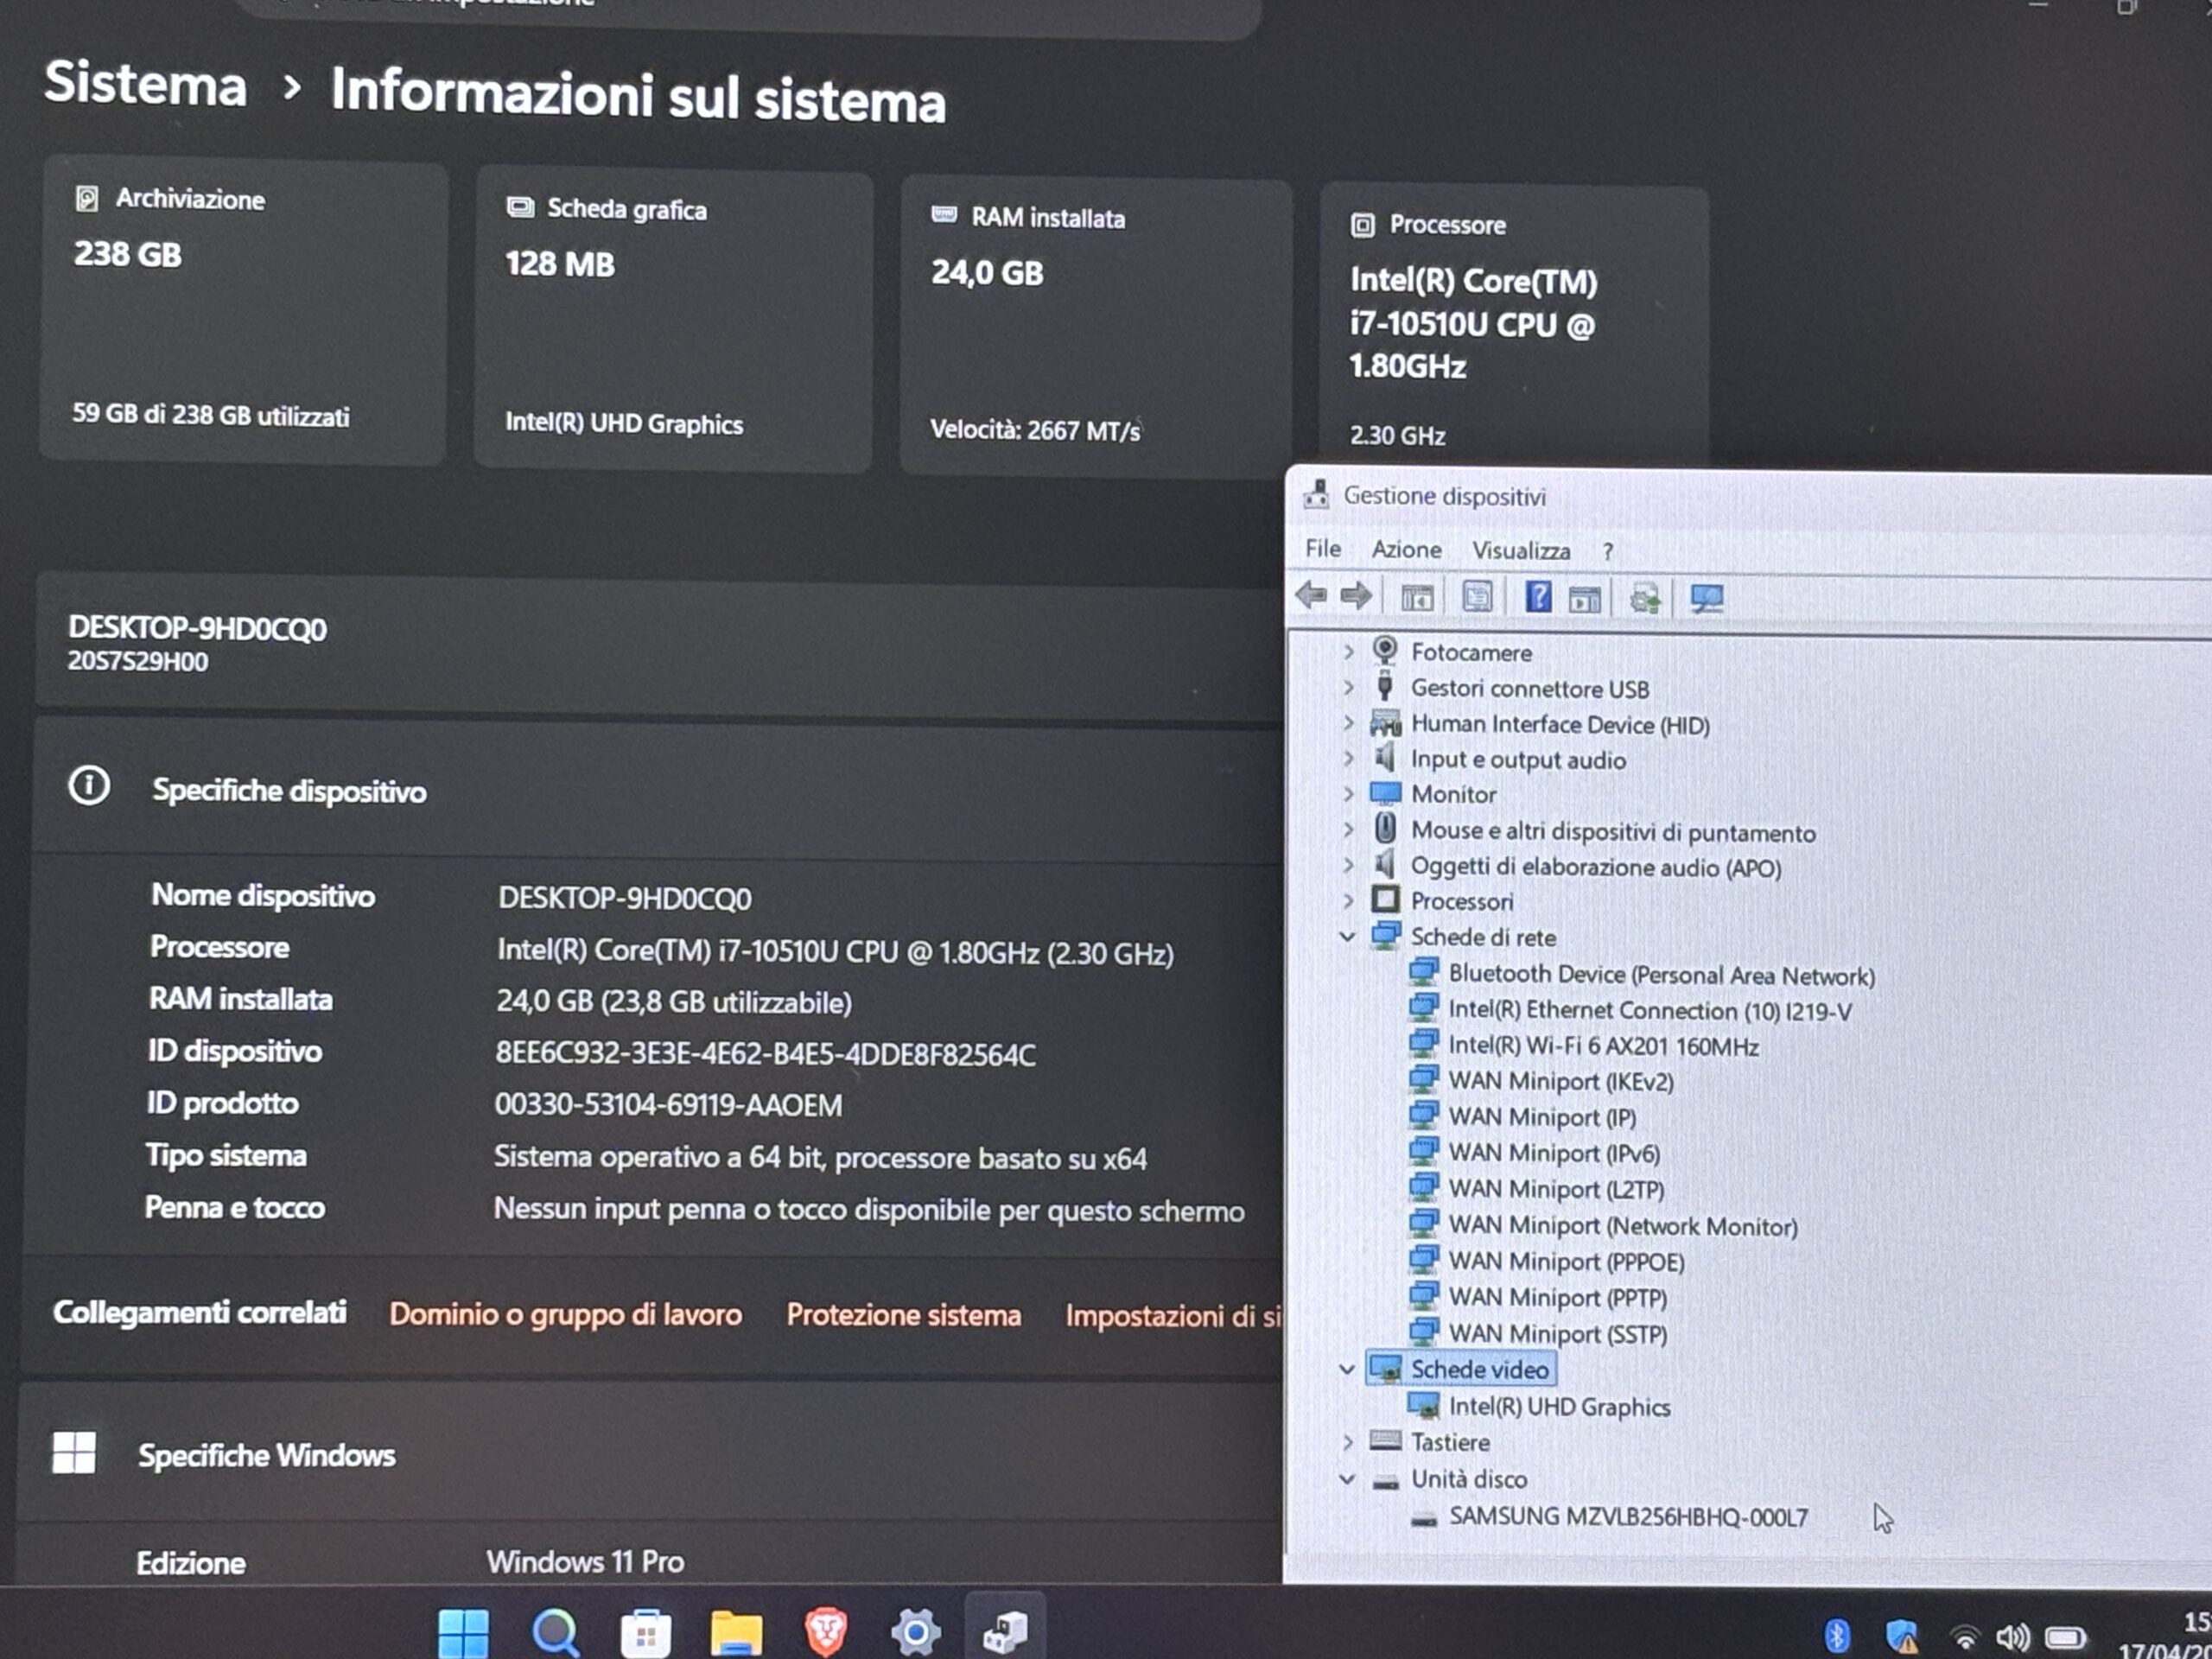This screenshot has width=2212, height=1659.
Task: Open File Explorer from the taskbar
Action: click(x=735, y=1633)
